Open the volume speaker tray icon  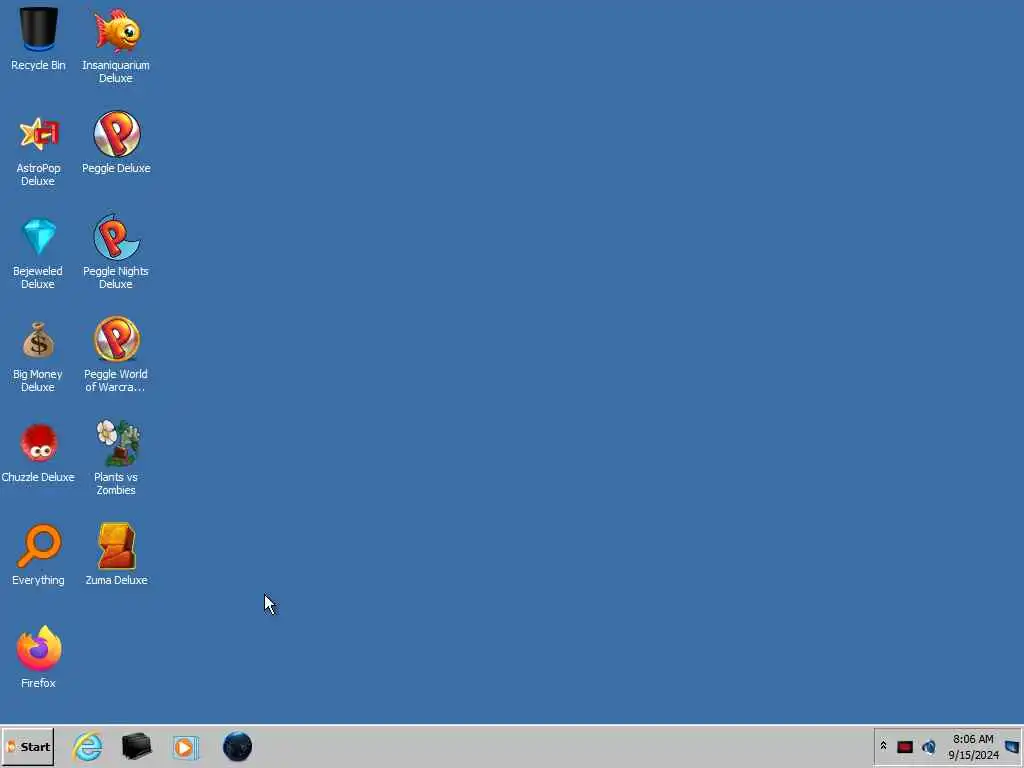929,746
